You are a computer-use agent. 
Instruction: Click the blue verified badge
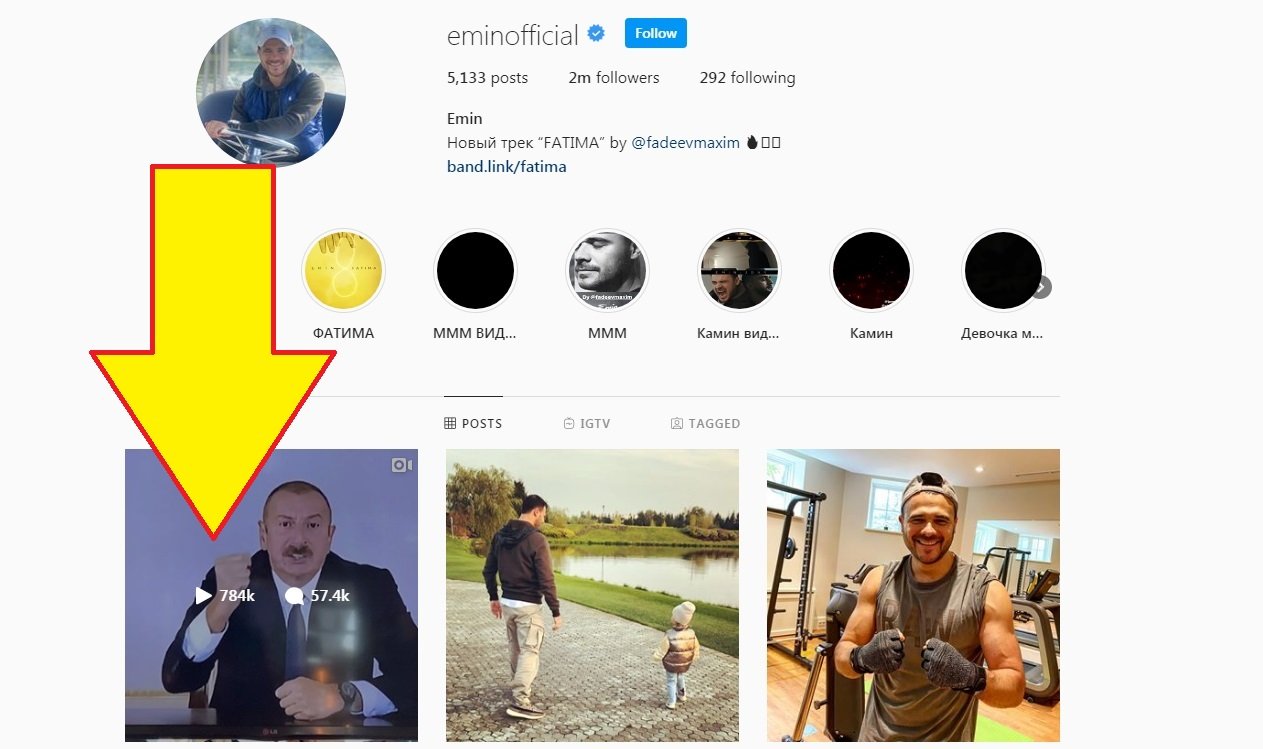tap(596, 34)
